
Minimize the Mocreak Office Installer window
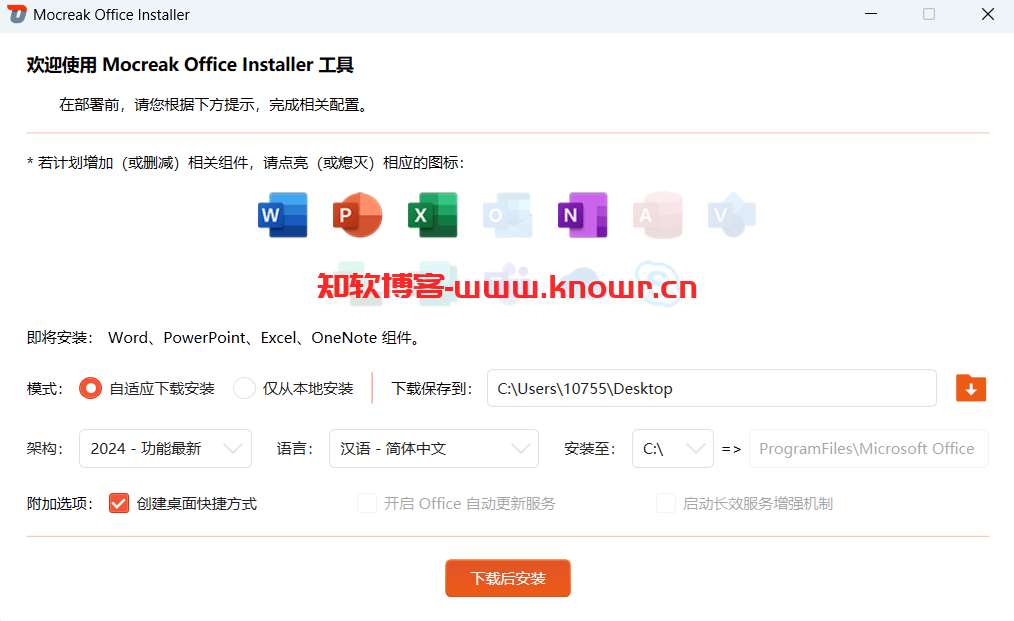(871, 14)
